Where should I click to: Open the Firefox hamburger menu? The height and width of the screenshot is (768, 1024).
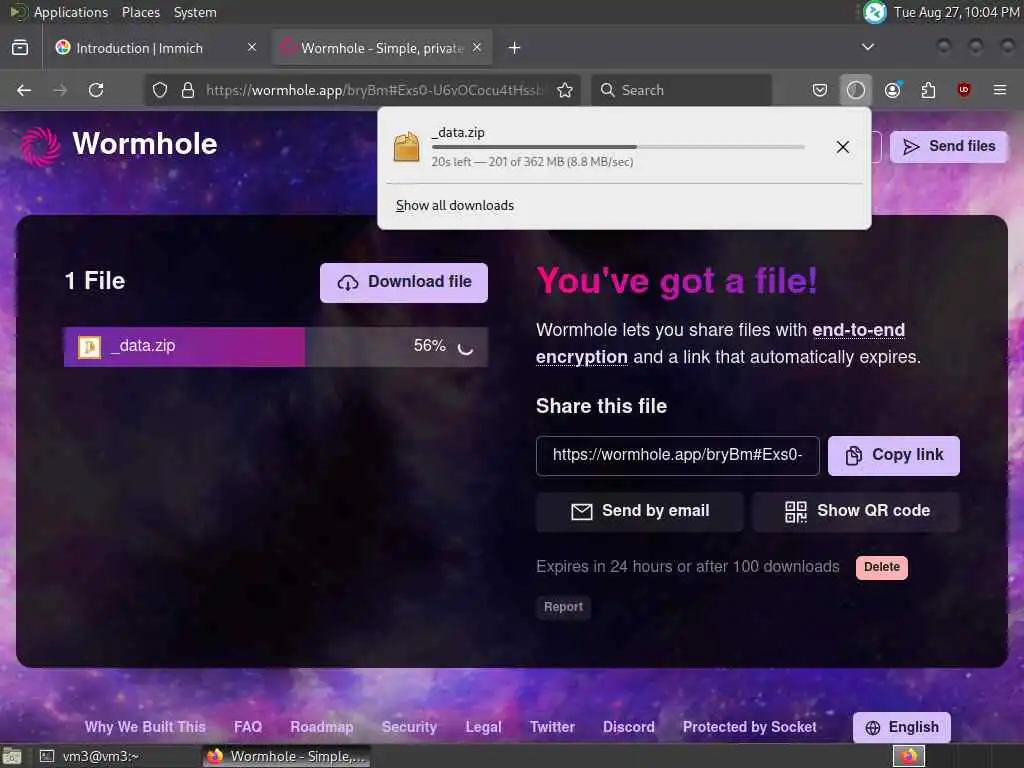1000,90
